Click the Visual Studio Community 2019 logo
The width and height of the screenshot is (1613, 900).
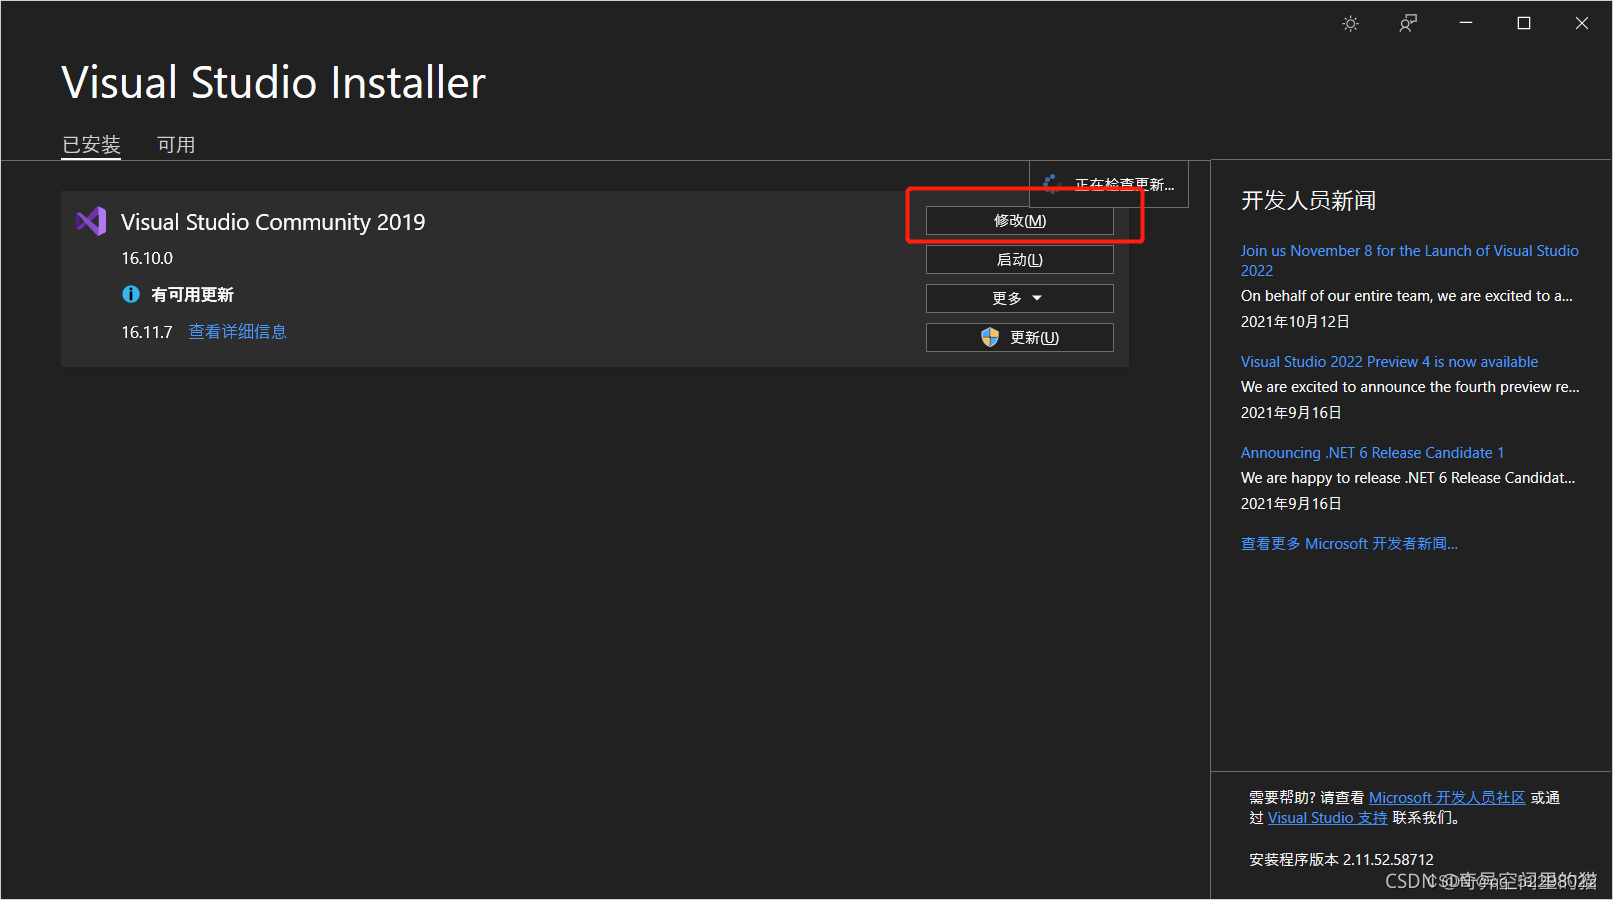90,221
